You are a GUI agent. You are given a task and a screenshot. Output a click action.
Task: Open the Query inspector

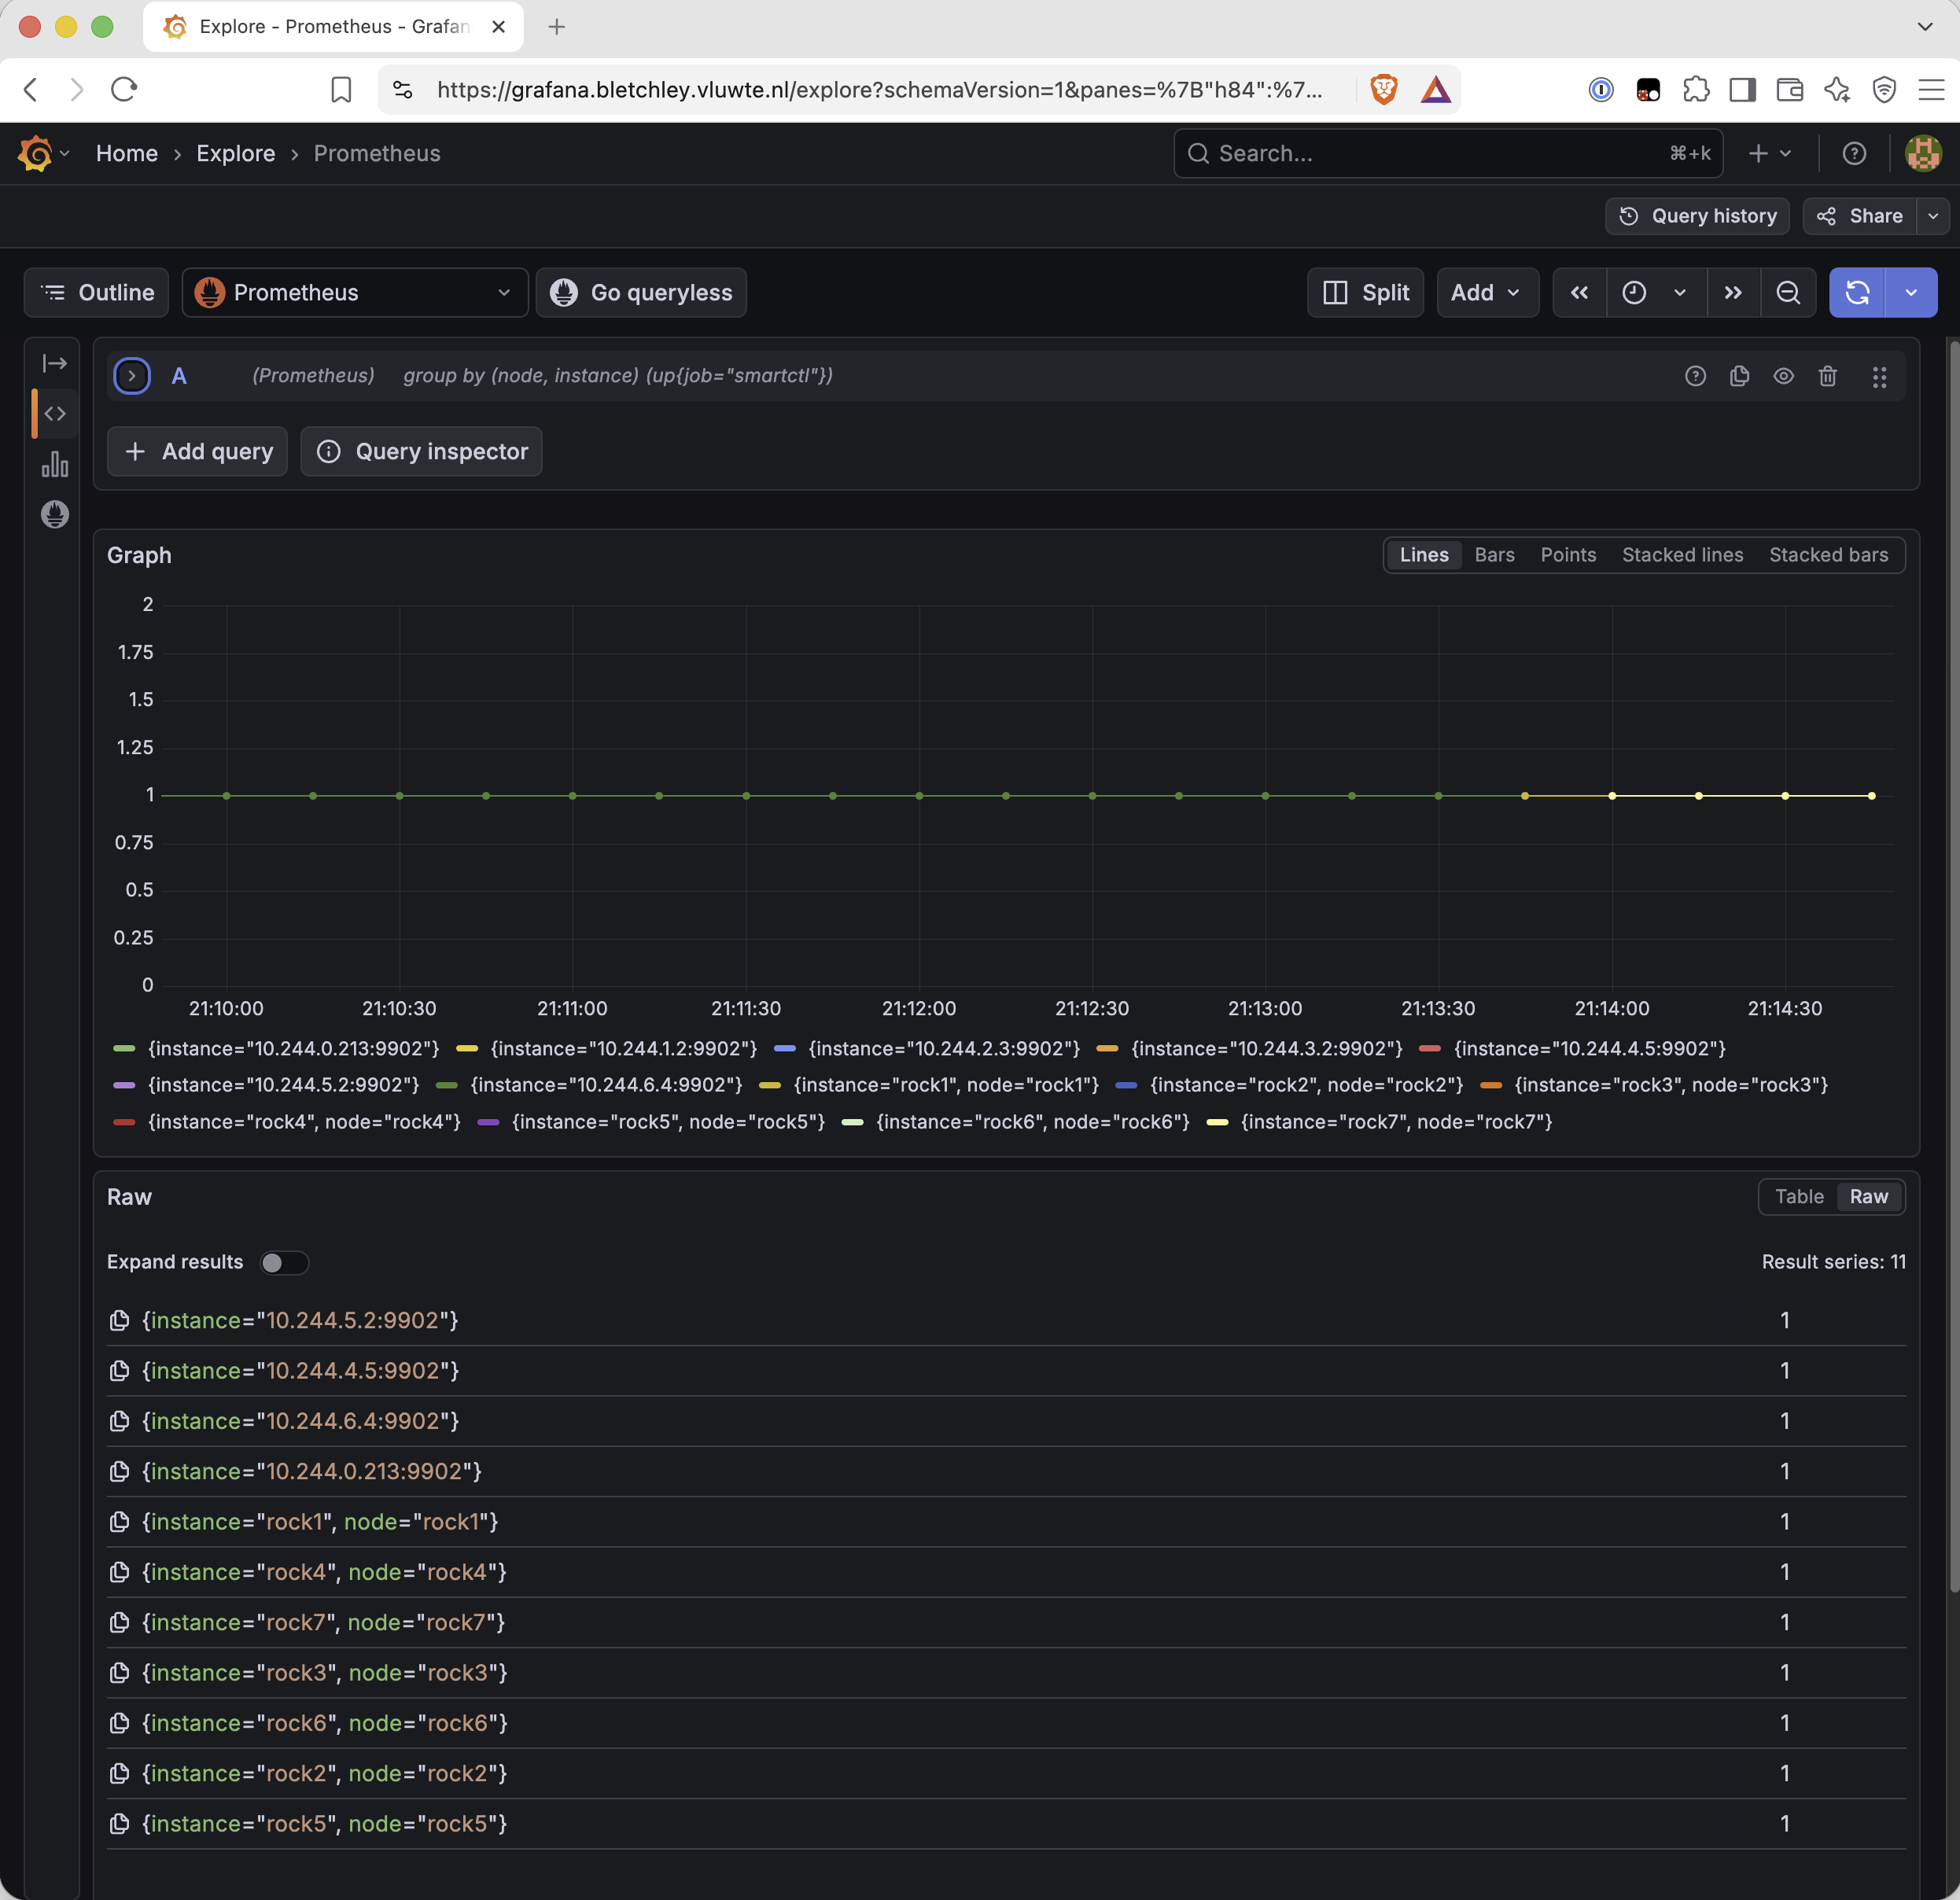pos(421,451)
